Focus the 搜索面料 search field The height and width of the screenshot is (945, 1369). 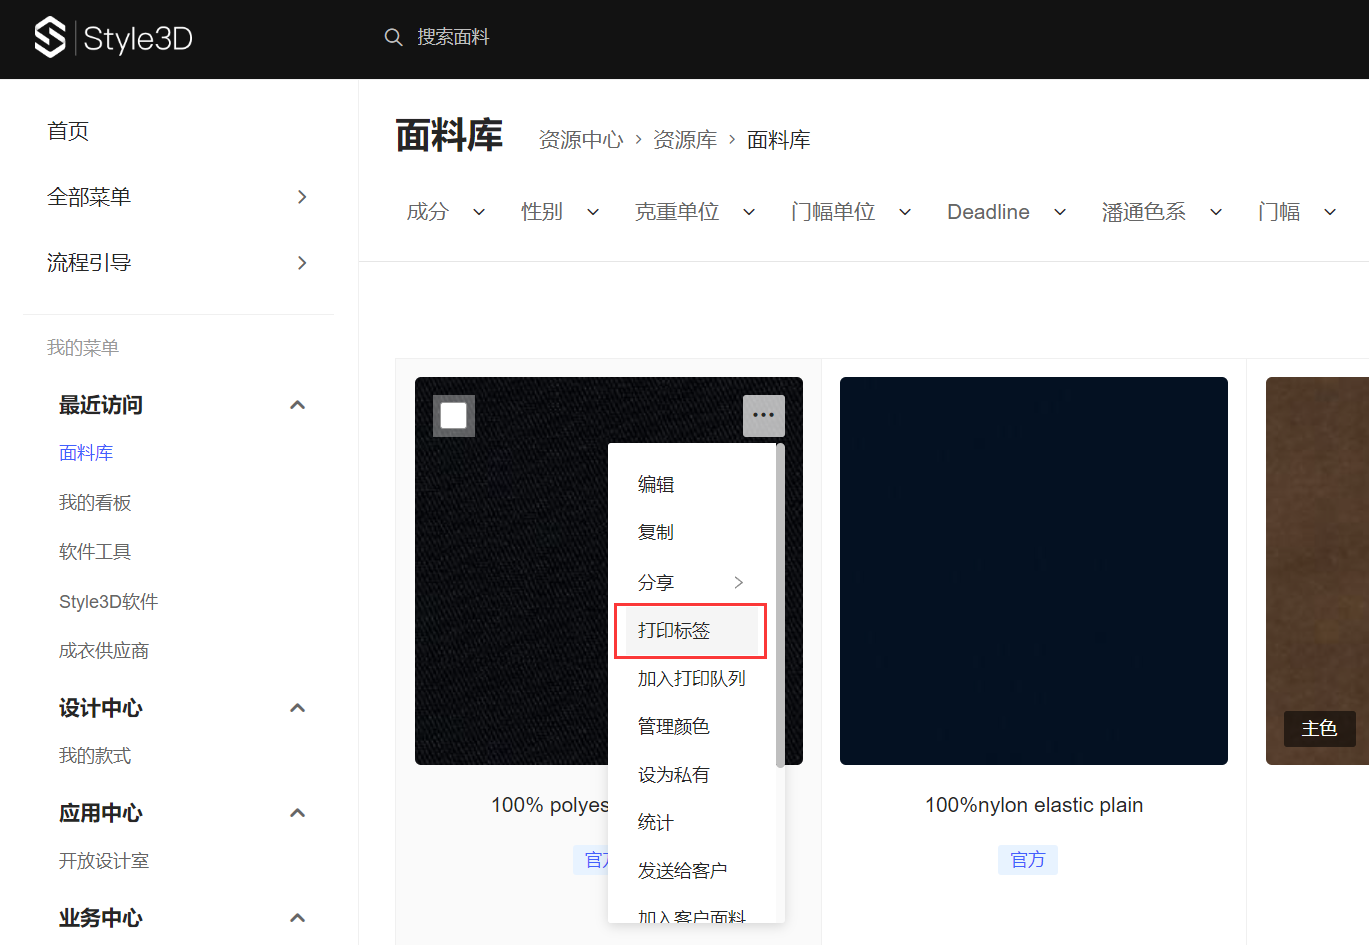pos(453,37)
